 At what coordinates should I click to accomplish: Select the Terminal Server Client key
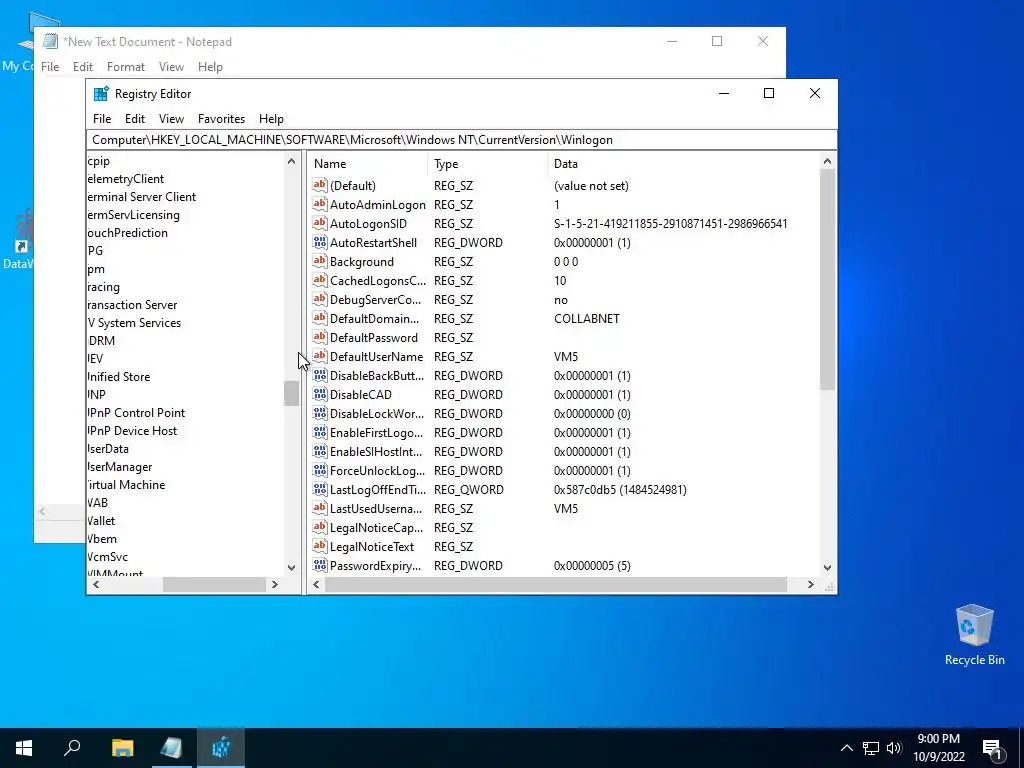[x=141, y=197]
